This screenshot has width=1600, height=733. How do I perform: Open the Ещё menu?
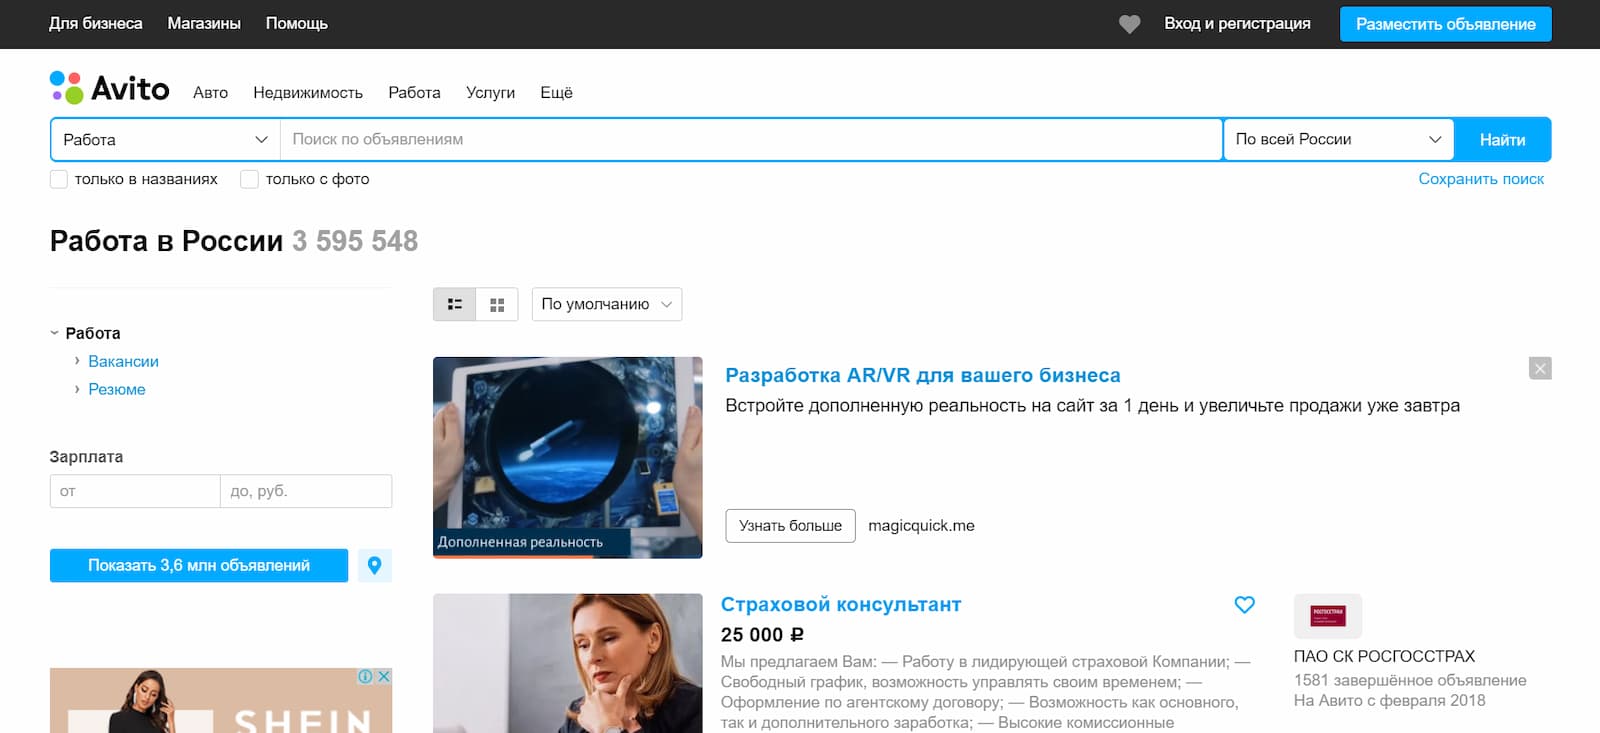tap(556, 92)
